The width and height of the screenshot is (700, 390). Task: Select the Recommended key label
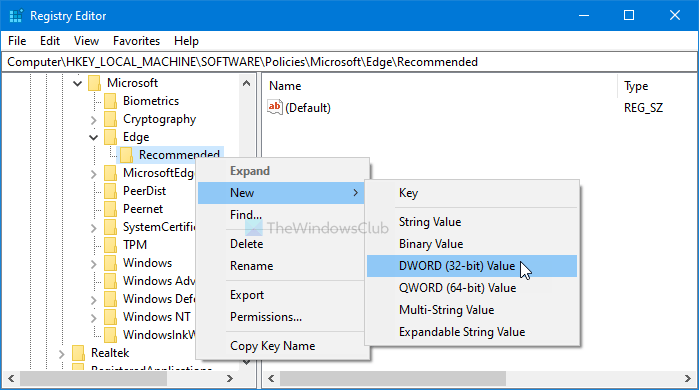click(x=179, y=155)
